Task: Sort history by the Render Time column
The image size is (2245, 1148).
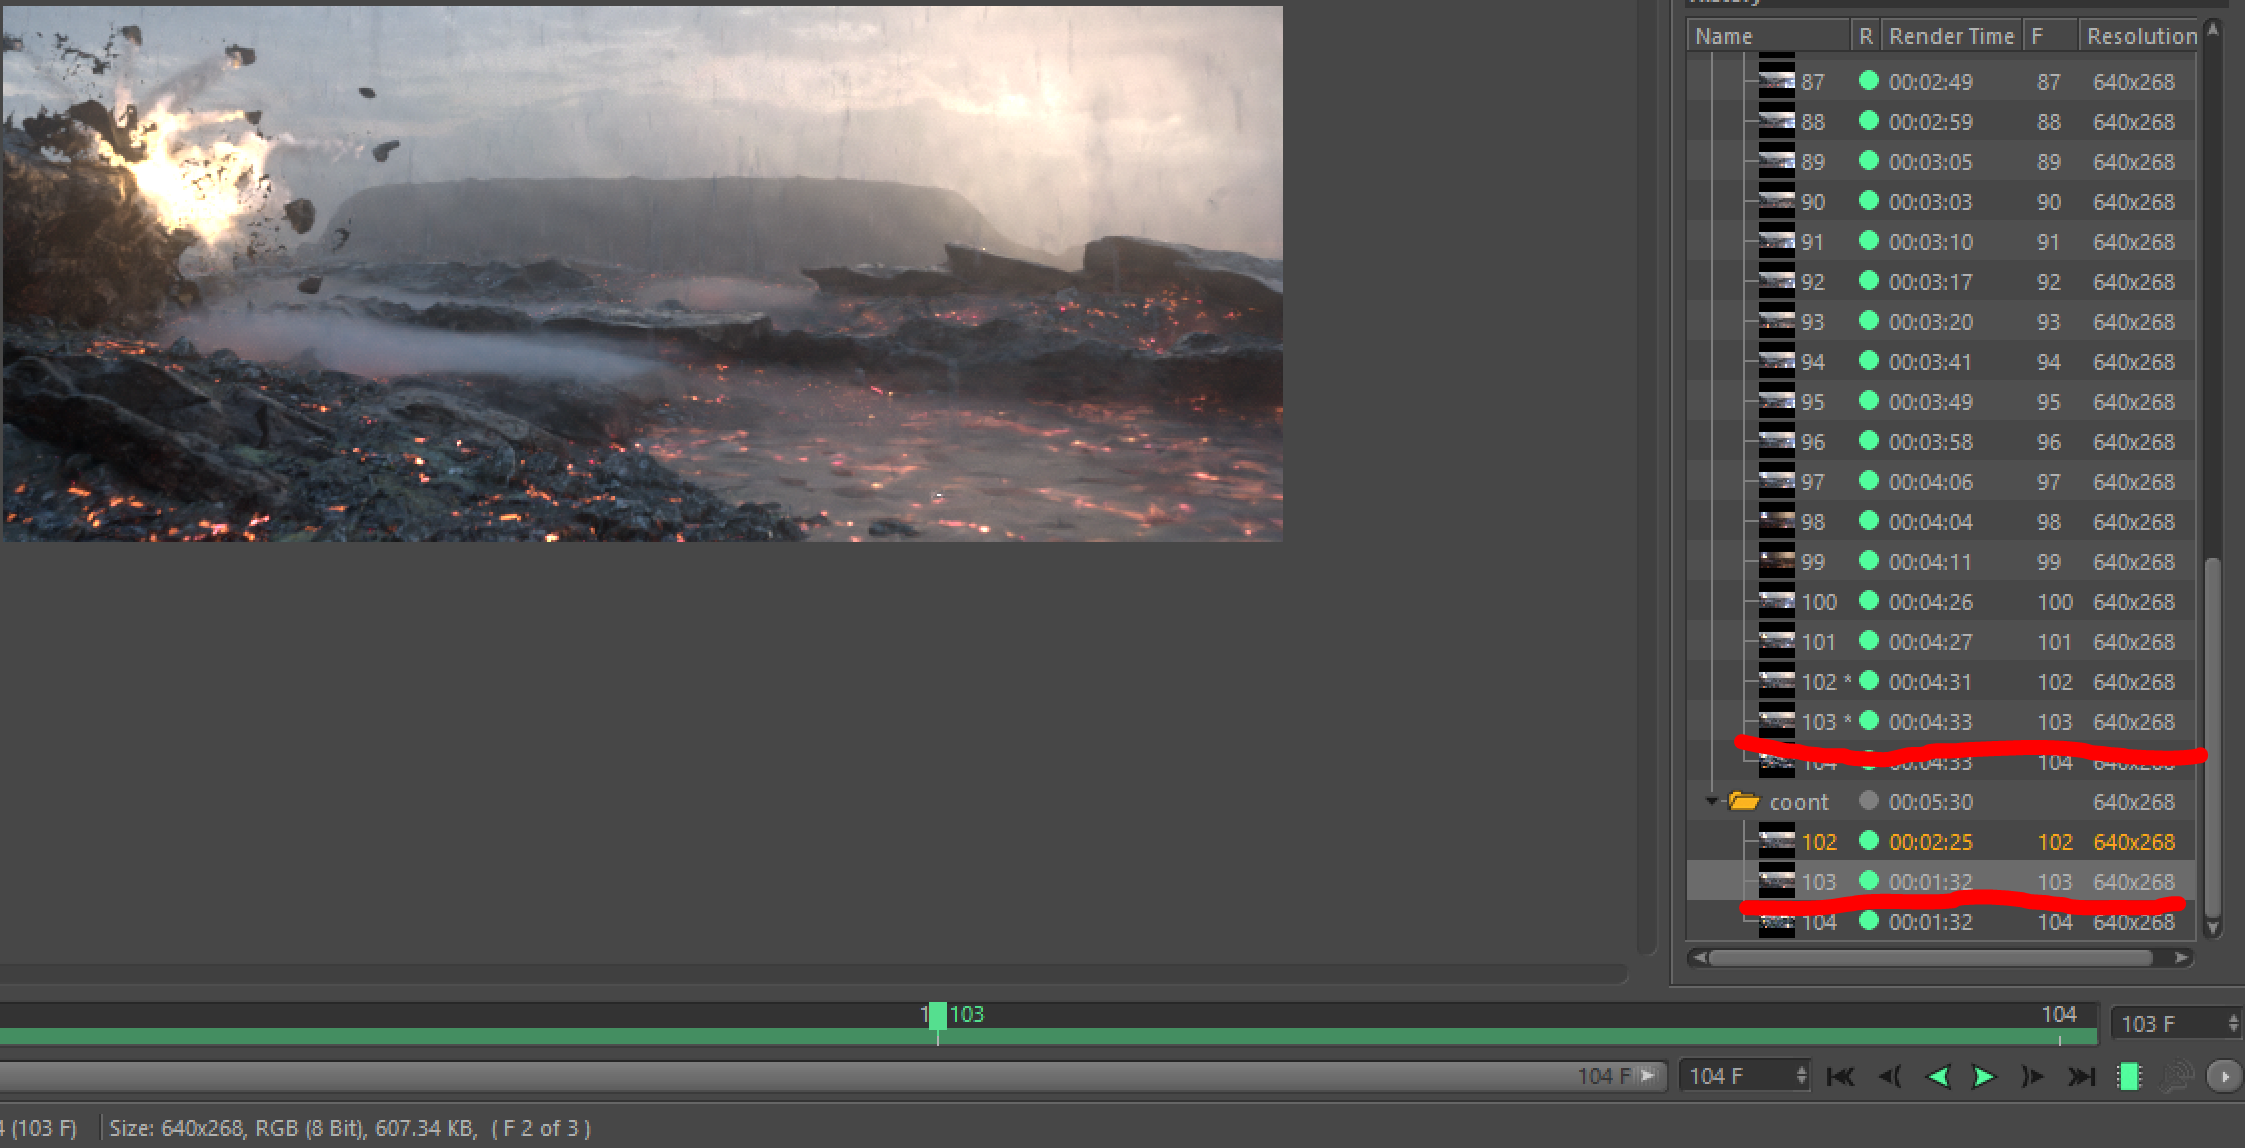Action: pyautogui.click(x=1950, y=36)
